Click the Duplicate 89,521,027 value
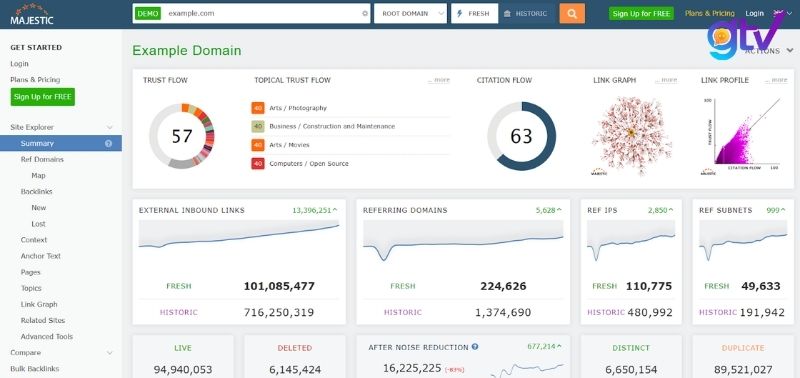Viewport: 800px width, 378px height. click(x=743, y=370)
